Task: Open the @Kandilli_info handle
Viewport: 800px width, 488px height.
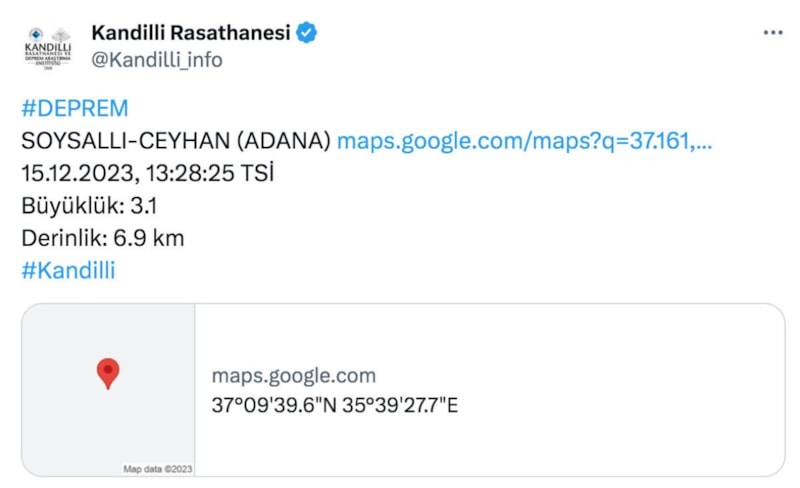Action: pos(157,60)
